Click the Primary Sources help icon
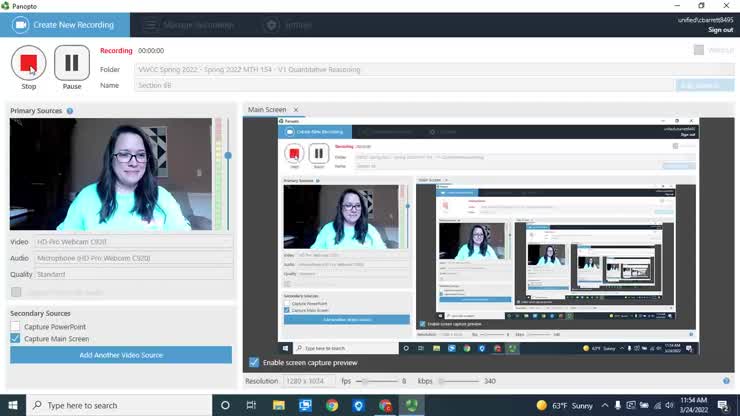This screenshot has width=740, height=416. point(70,111)
